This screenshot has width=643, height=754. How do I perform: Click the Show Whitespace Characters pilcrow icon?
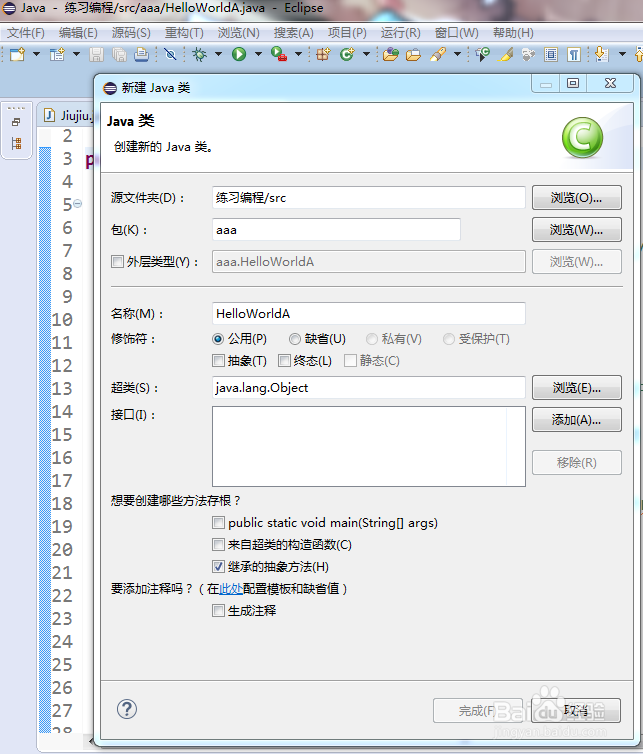click(573, 54)
